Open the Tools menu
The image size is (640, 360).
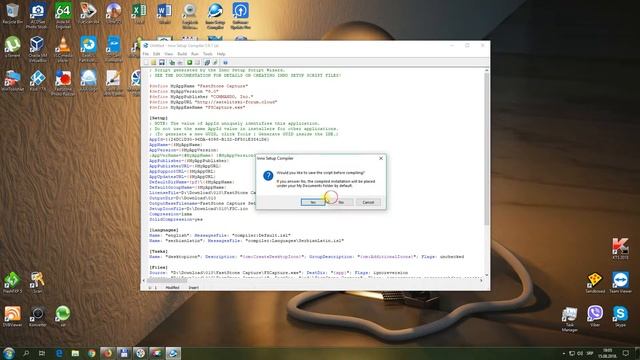click(x=208, y=54)
